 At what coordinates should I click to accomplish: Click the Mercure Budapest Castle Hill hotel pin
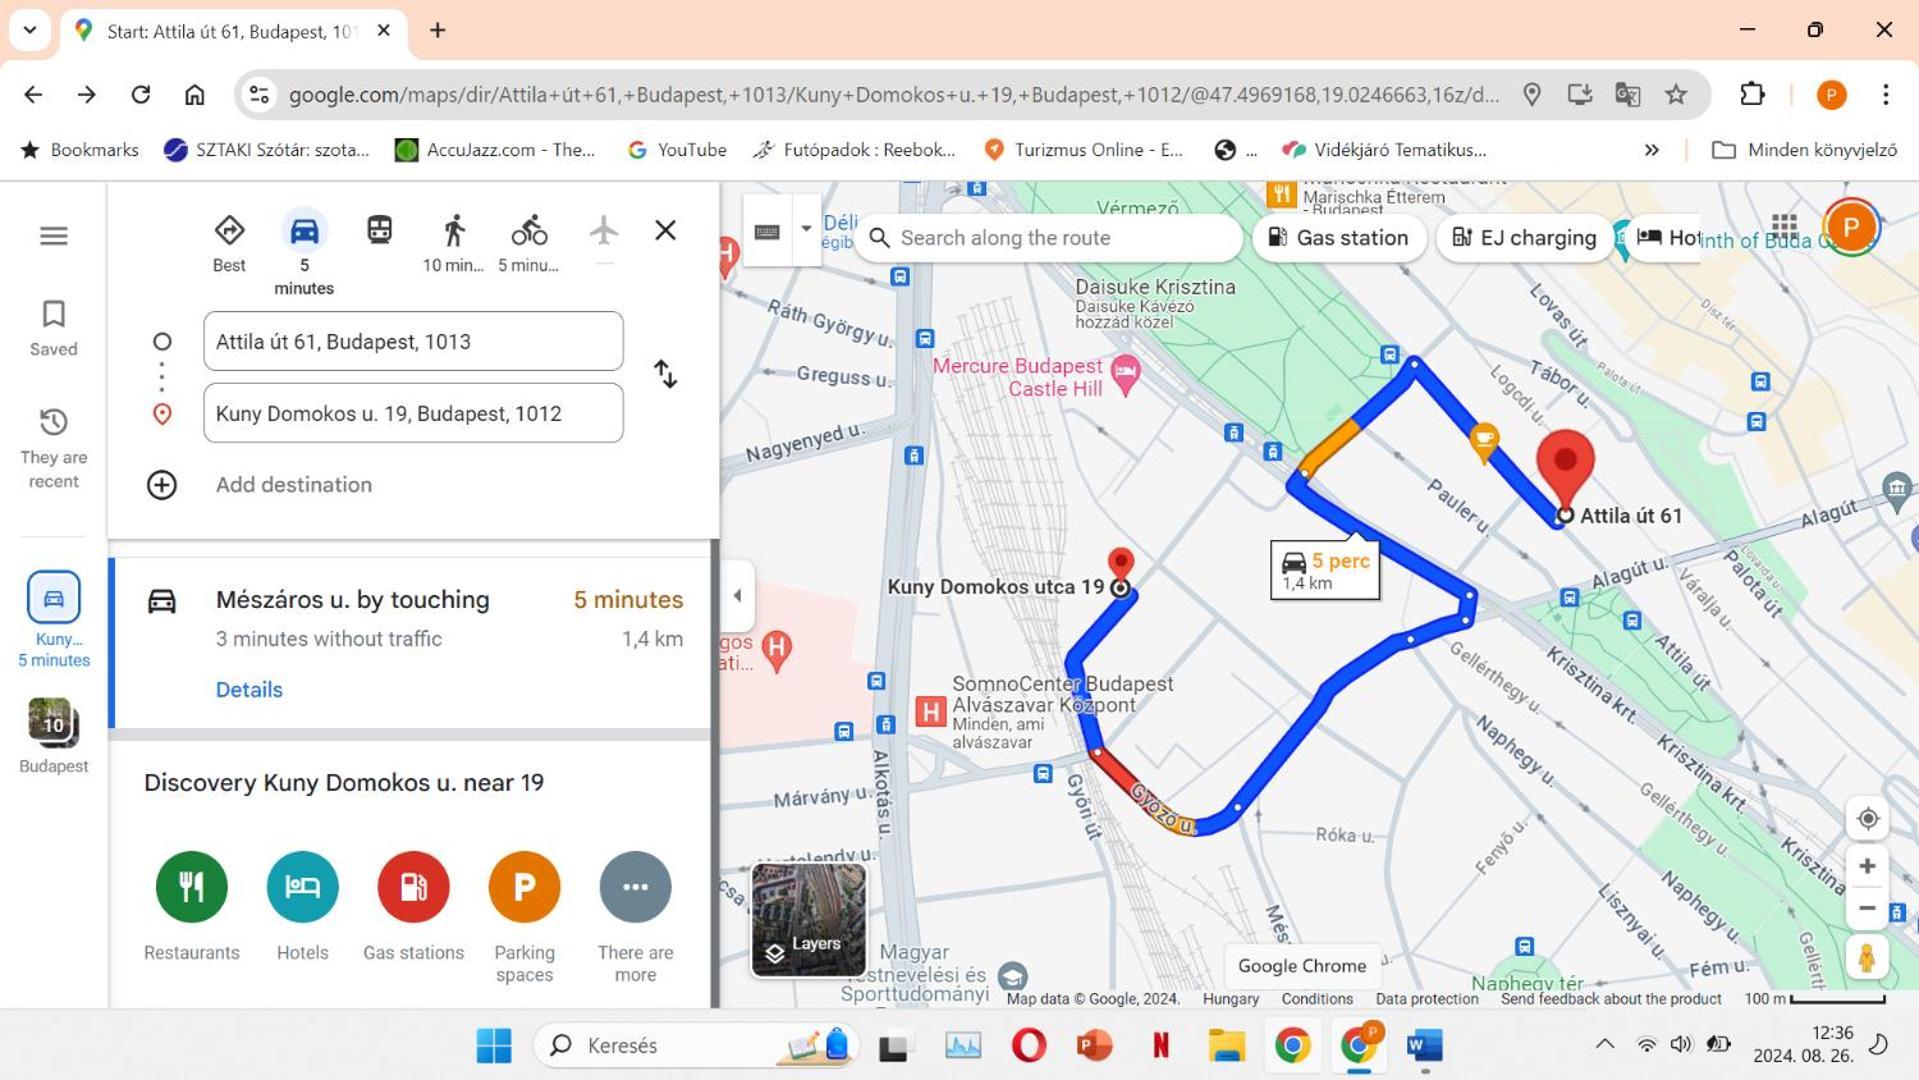[x=1126, y=375]
